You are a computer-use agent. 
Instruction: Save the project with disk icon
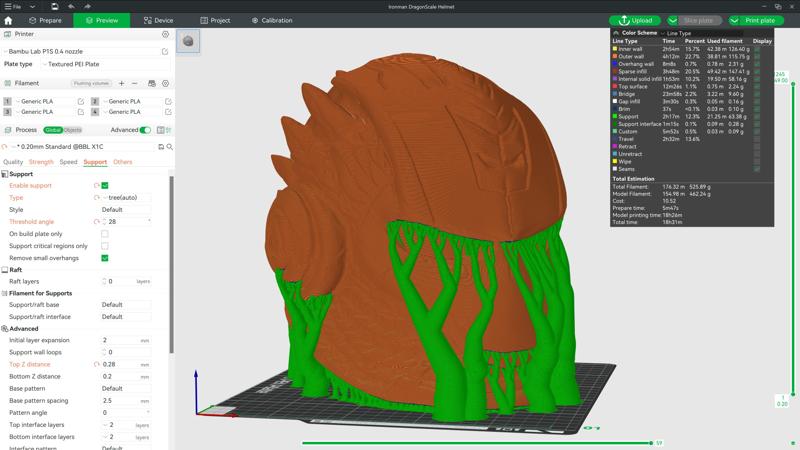[x=55, y=7]
